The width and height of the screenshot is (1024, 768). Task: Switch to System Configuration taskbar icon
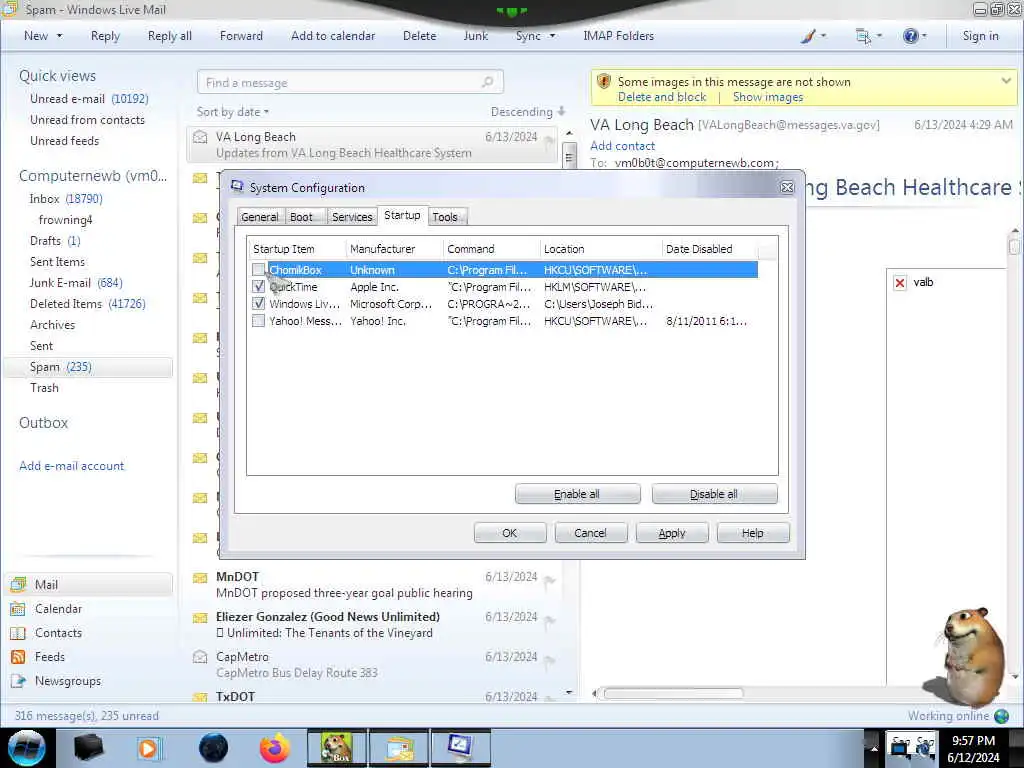click(460, 748)
